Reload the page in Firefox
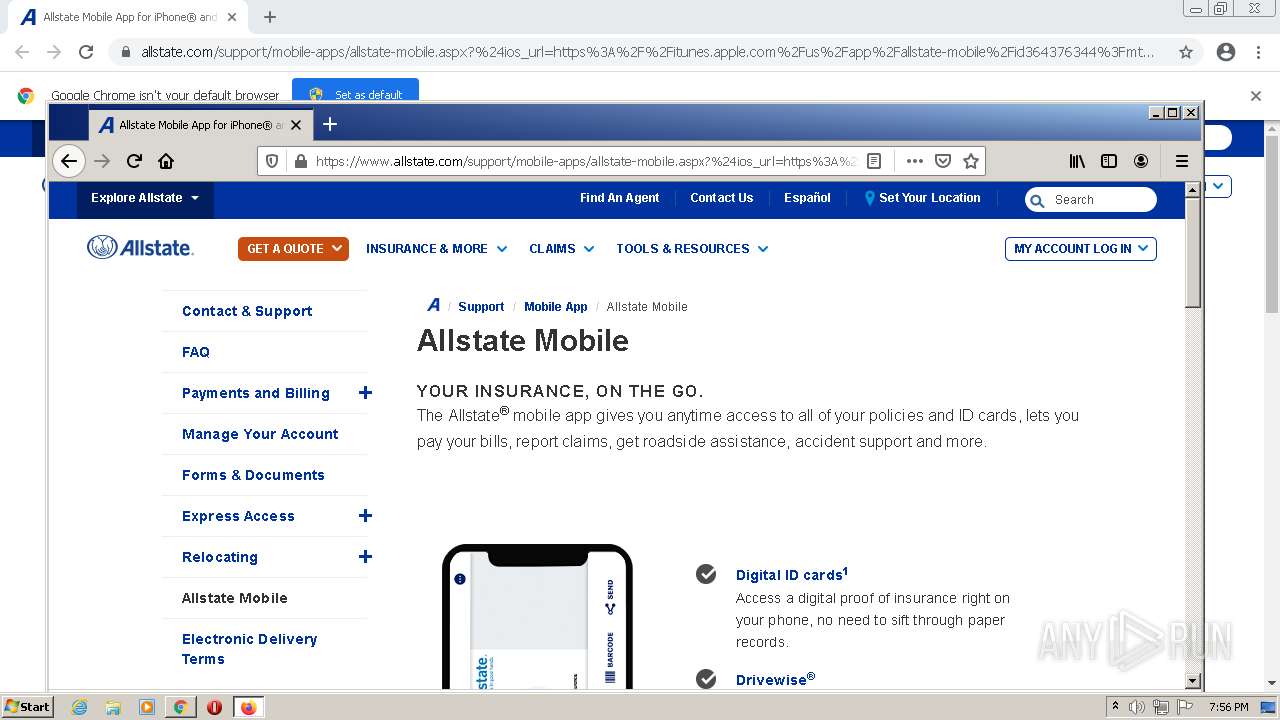The image size is (1280, 720). (134, 161)
